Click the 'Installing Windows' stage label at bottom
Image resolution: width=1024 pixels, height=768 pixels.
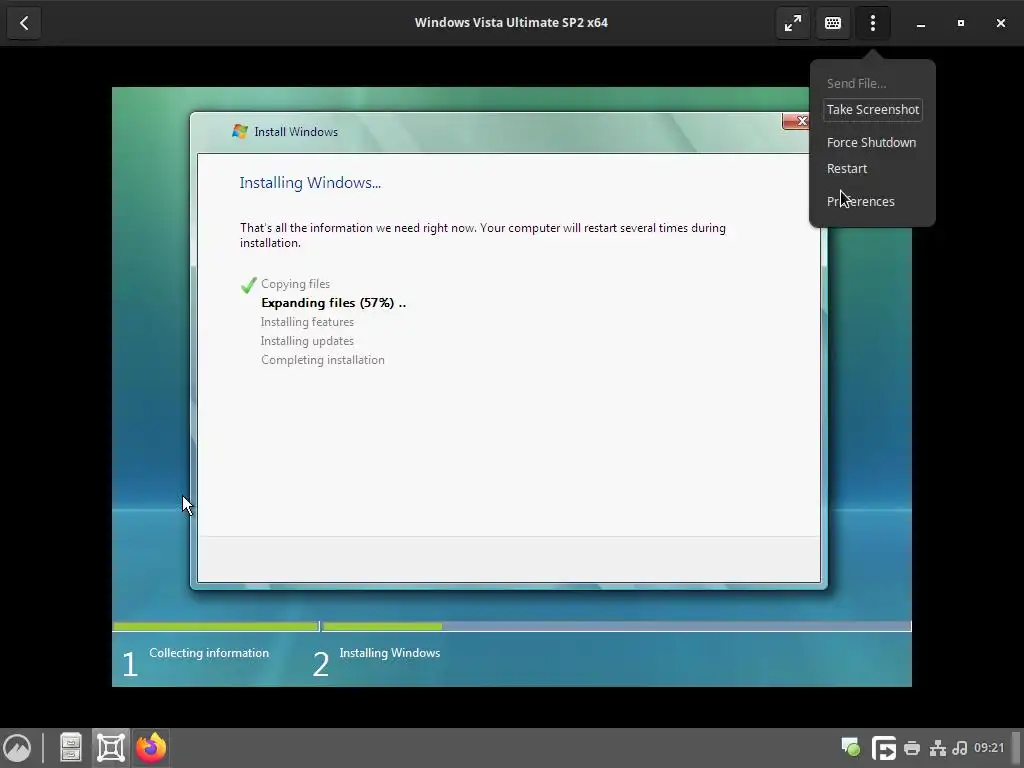[390, 653]
